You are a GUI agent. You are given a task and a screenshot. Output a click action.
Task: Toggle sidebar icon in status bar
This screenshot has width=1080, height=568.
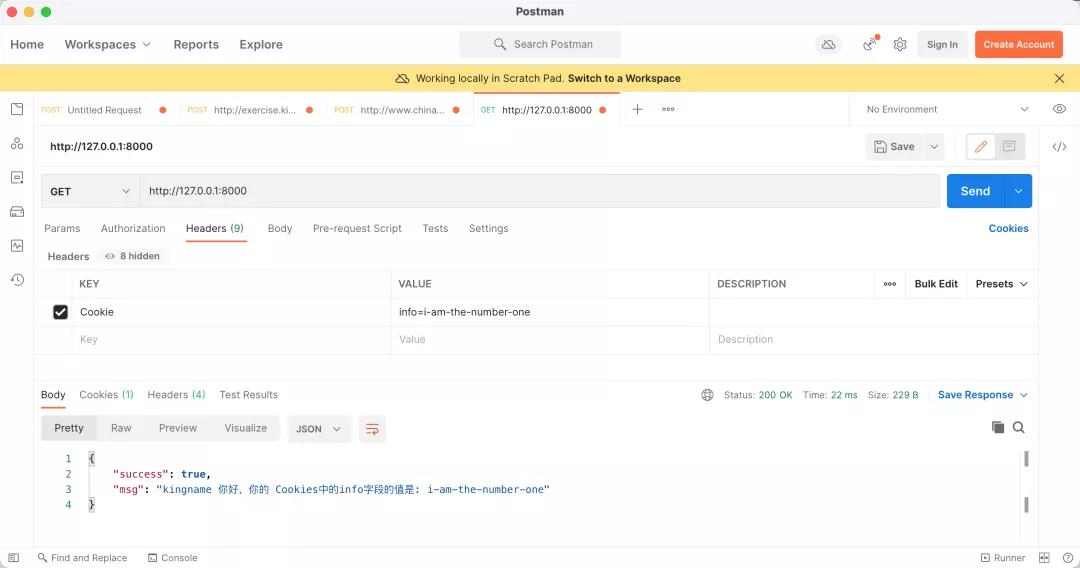[14, 558]
